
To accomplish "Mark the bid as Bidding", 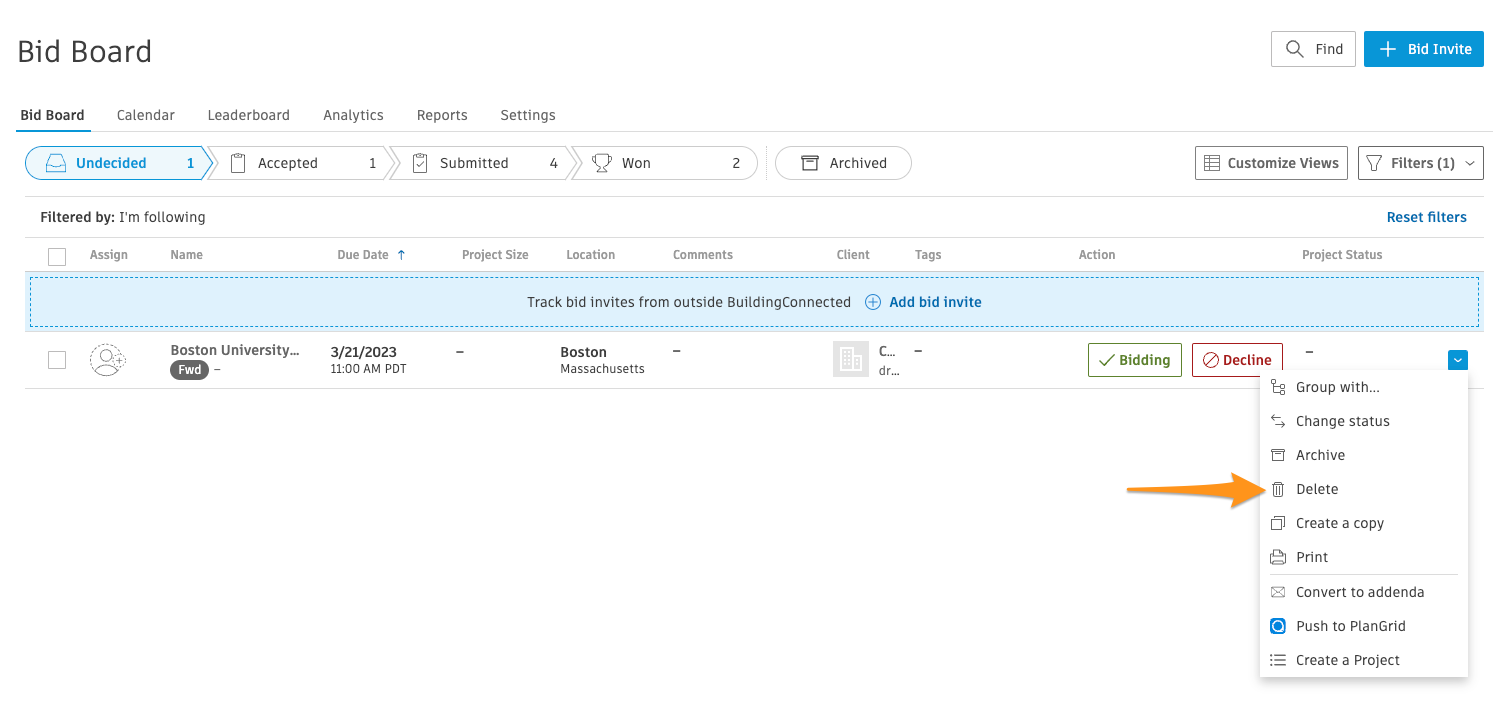I will point(1135,360).
